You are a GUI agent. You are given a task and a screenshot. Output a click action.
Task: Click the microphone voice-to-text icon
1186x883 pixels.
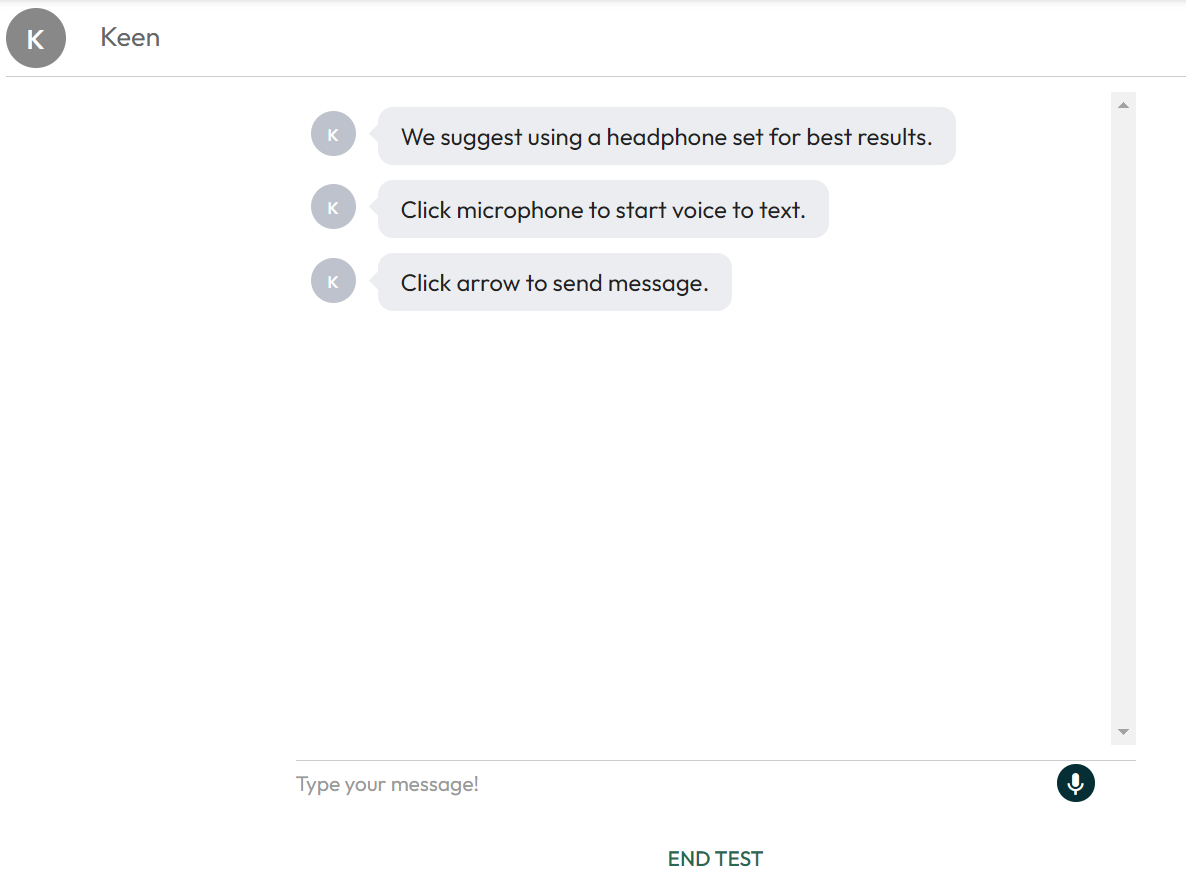point(1075,783)
